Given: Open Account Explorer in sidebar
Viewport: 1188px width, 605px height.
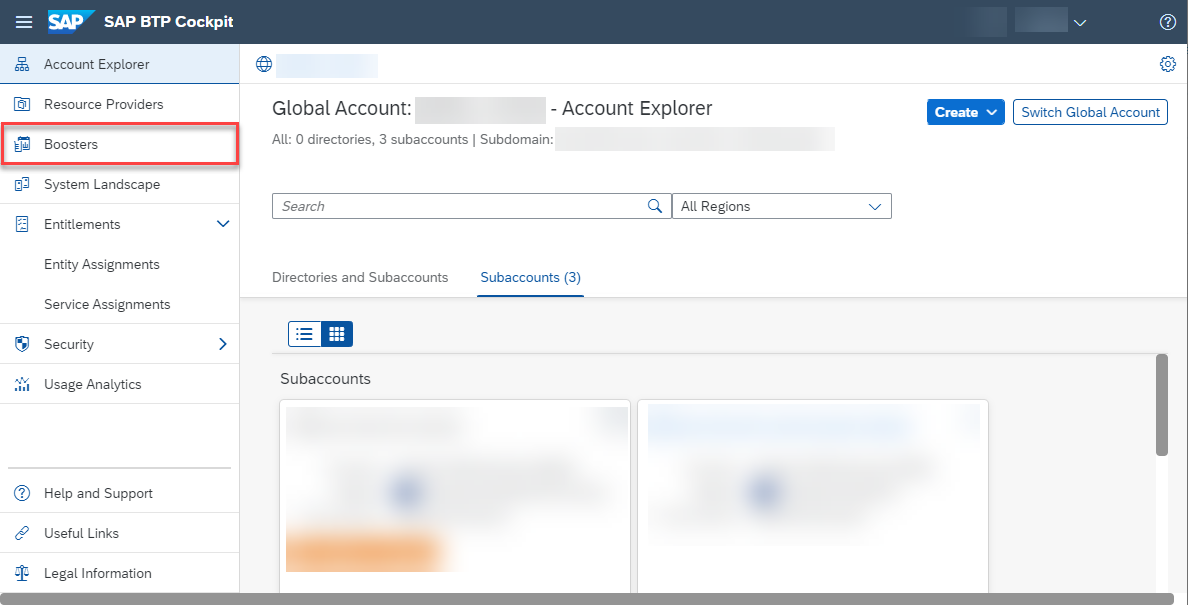Looking at the screenshot, I should [120, 64].
